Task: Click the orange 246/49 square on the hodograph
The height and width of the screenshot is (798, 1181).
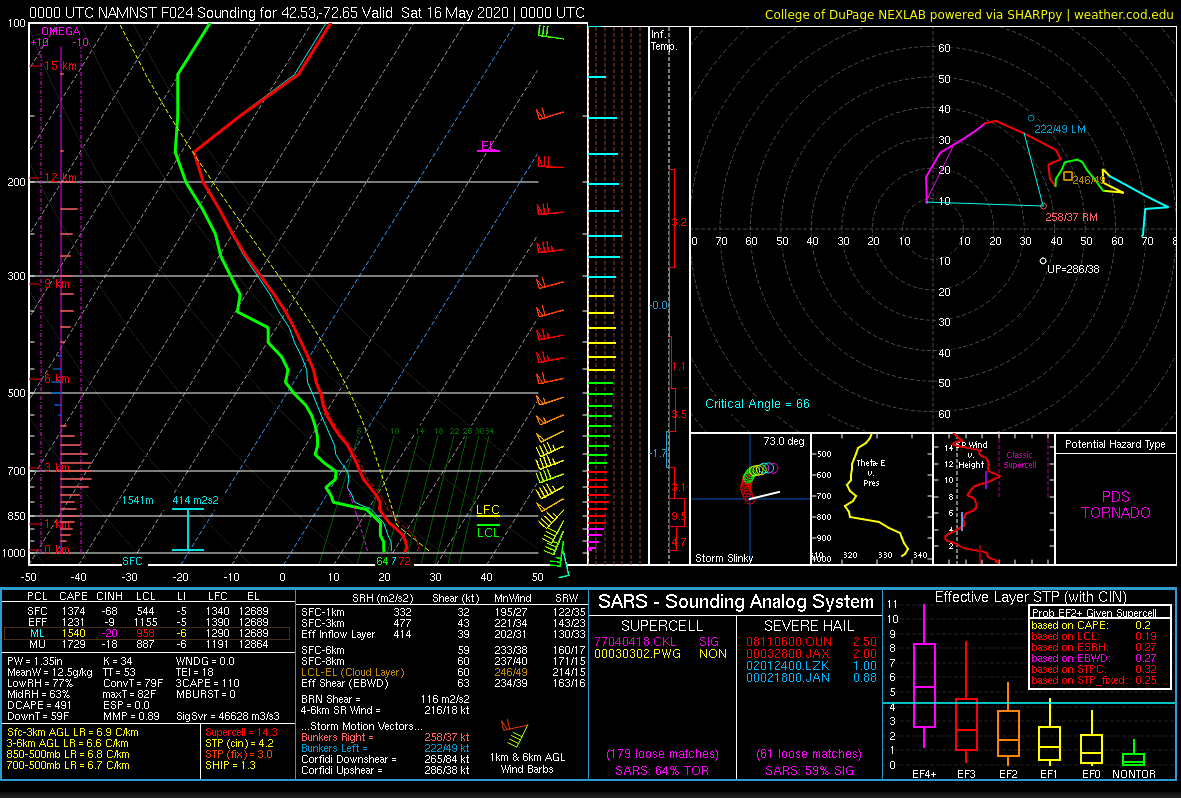Action: [x=1068, y=176]
